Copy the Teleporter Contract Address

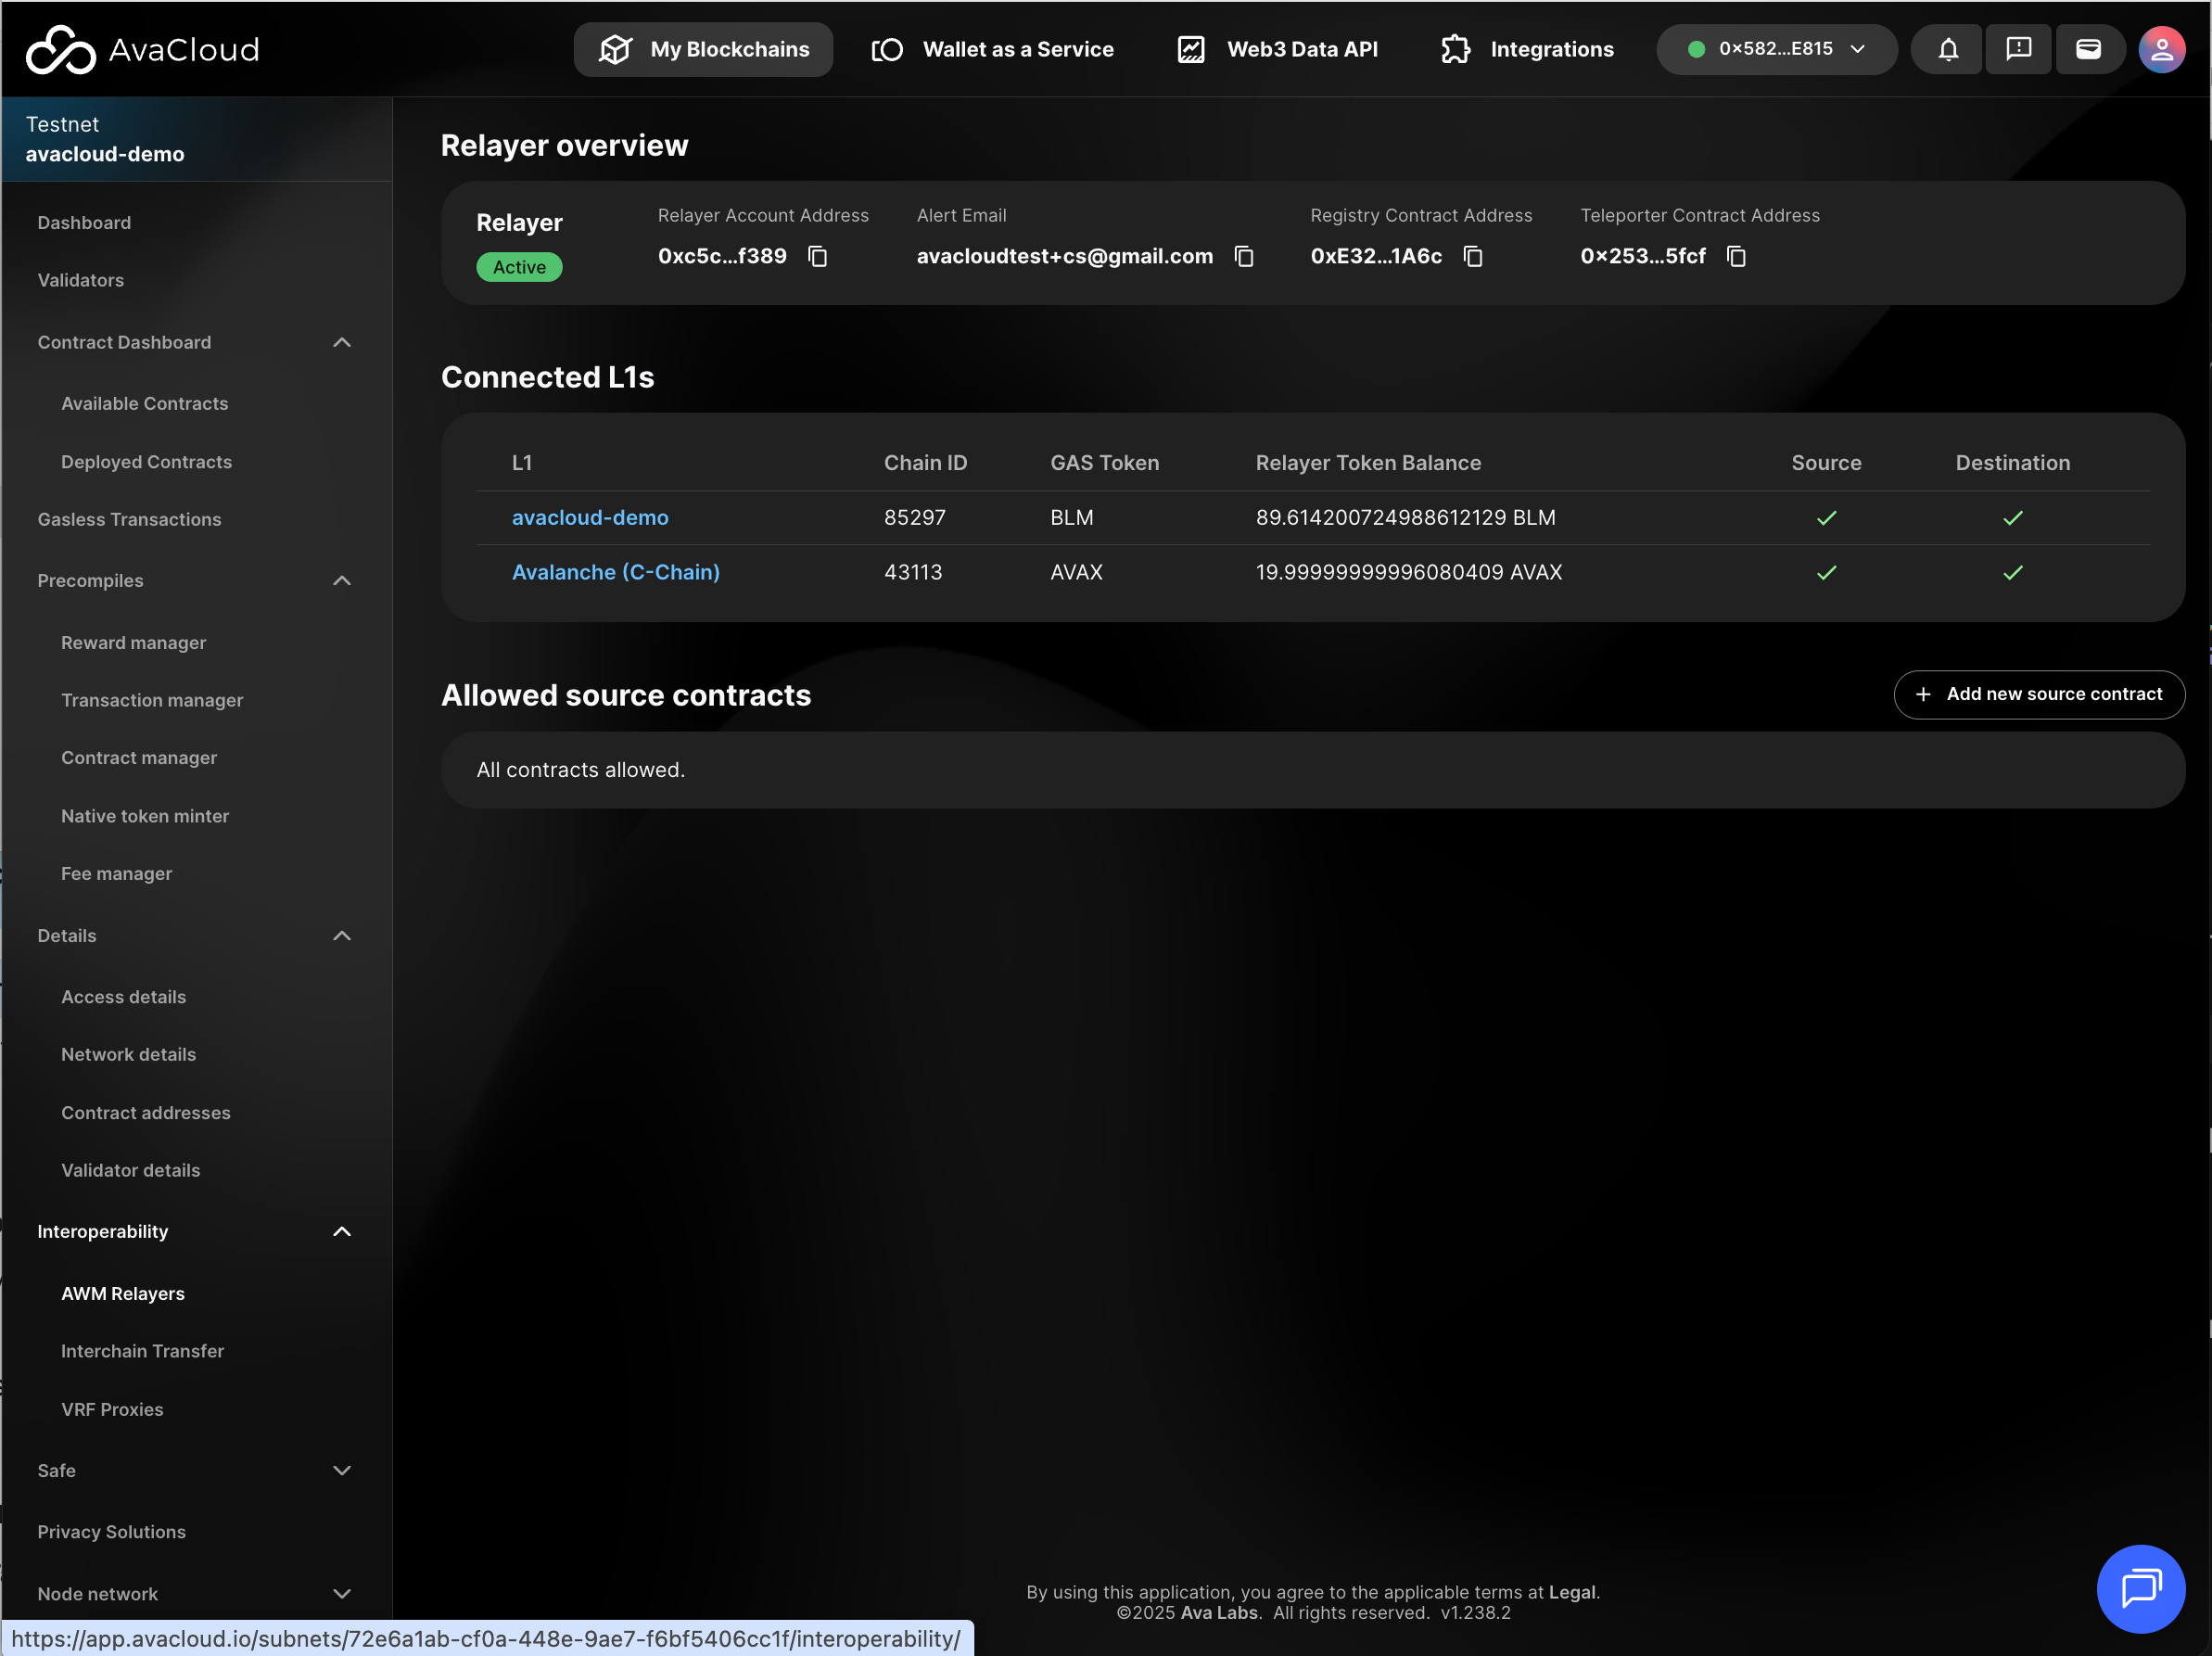[x=1736, y=257]
